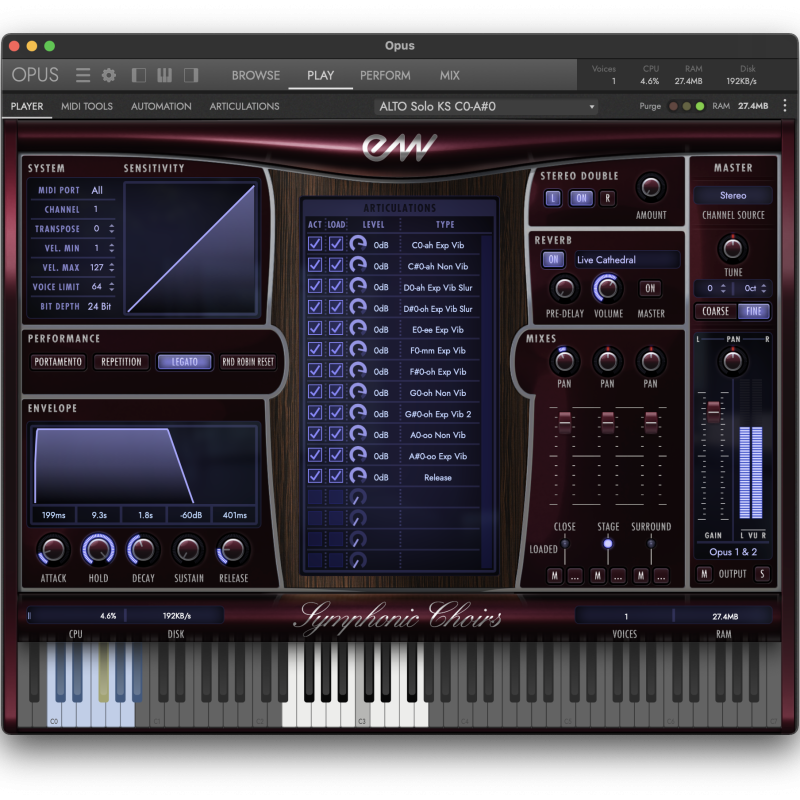Move the Close mix volume fader

pyautogui.click(x=564, y=423)
